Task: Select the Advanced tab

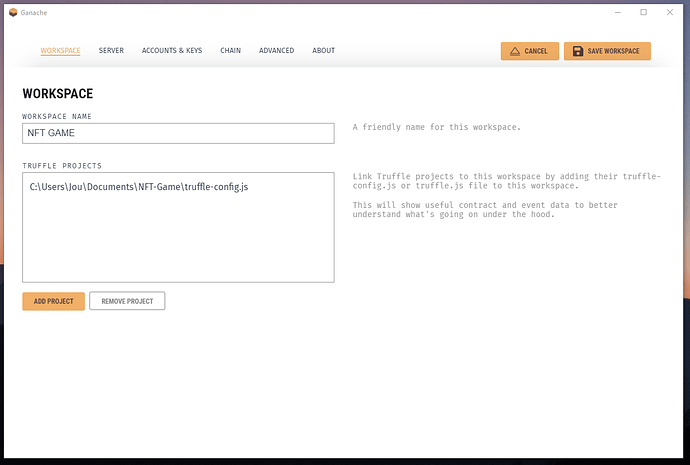Action: [276, 51]
